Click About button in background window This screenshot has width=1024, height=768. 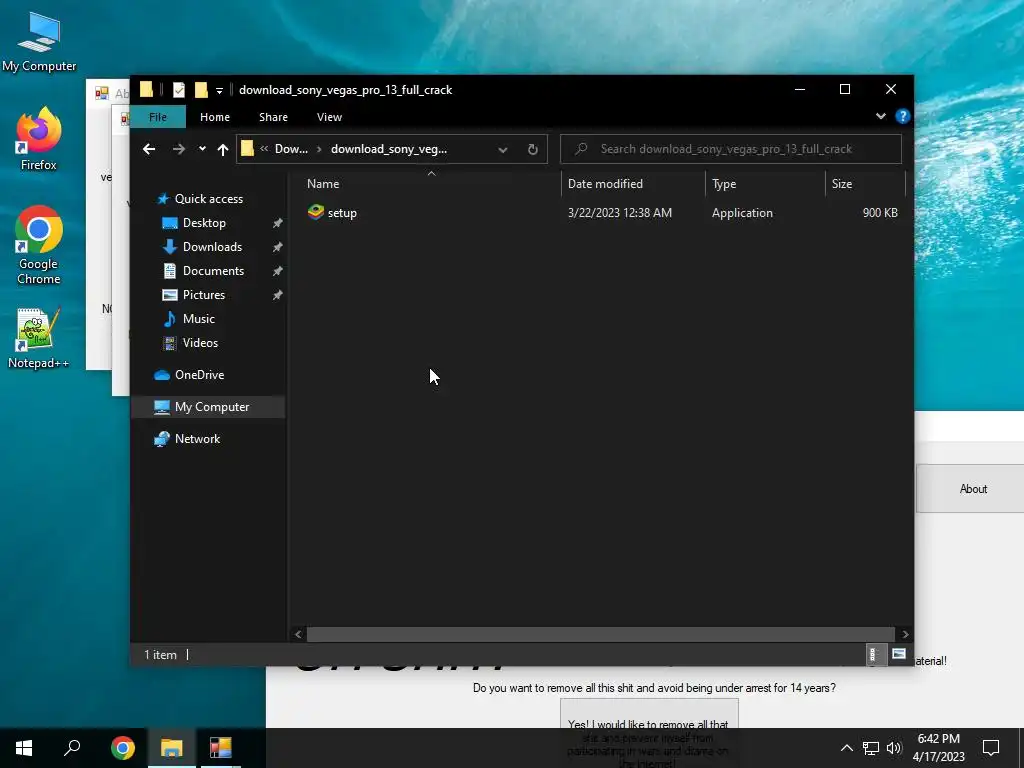[x=972, y=489]
